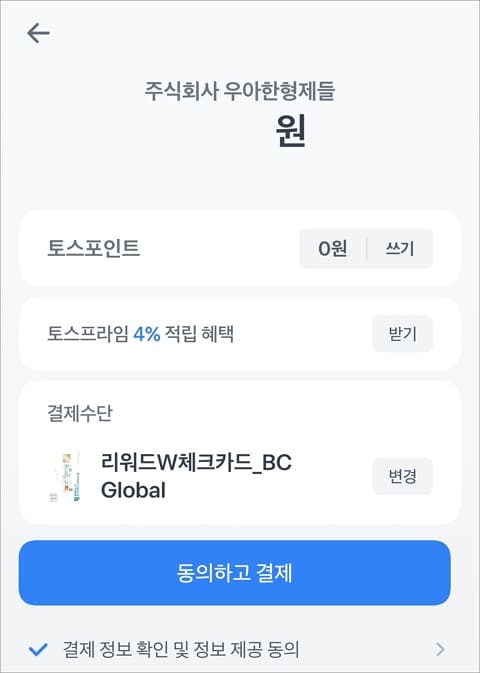
Task: Click the divider between 0원 and 쓰기
Action: coord(367,249)
